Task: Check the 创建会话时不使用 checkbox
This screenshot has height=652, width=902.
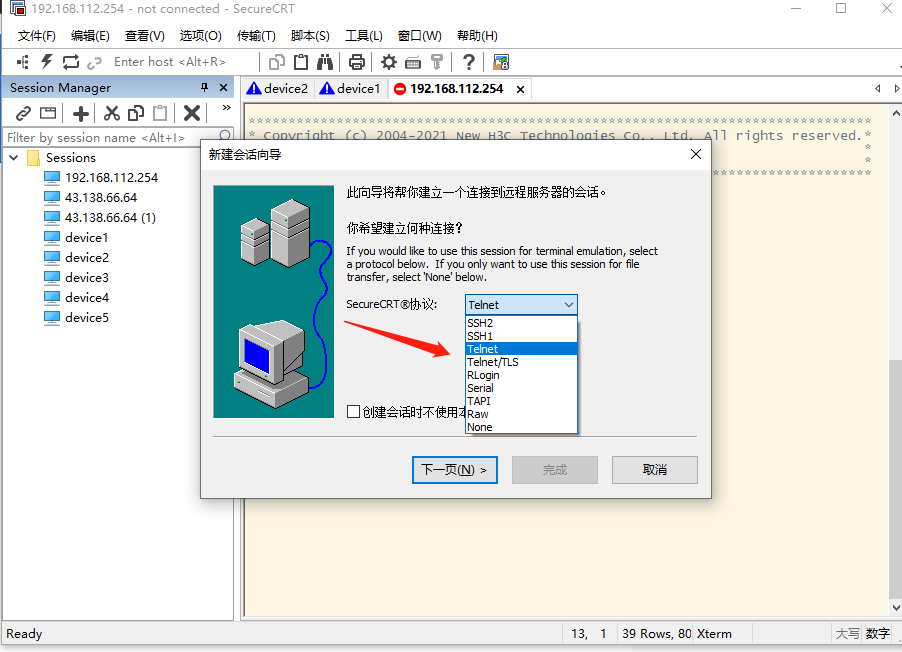Action: click(354, 411)
